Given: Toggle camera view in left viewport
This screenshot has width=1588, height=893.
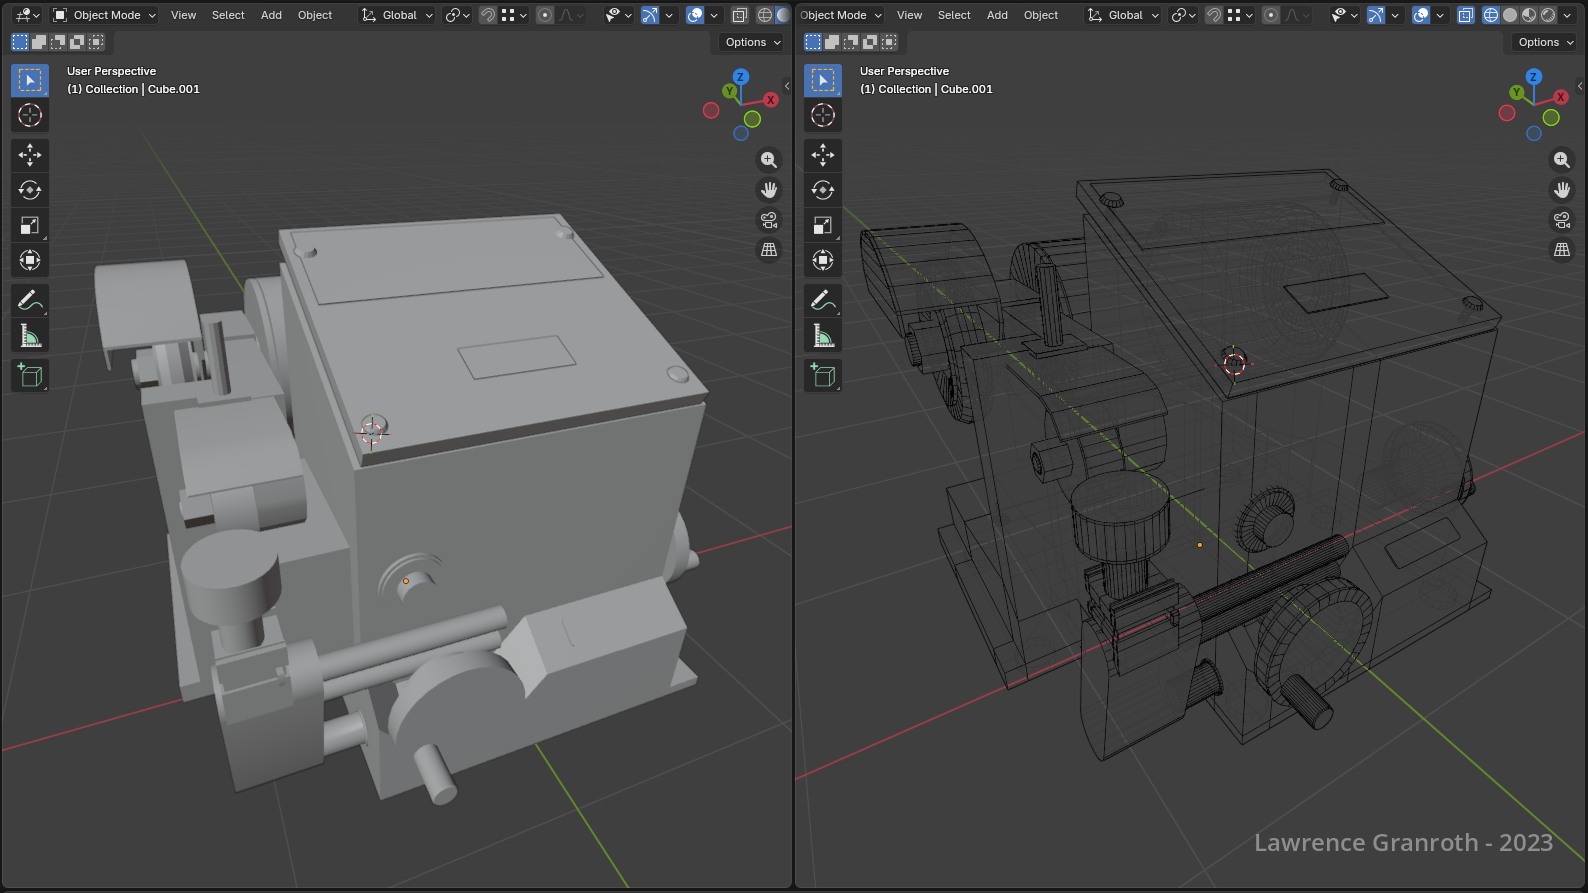Looking at the screenshot, I should pyautogui.click(x=769, y=220).
